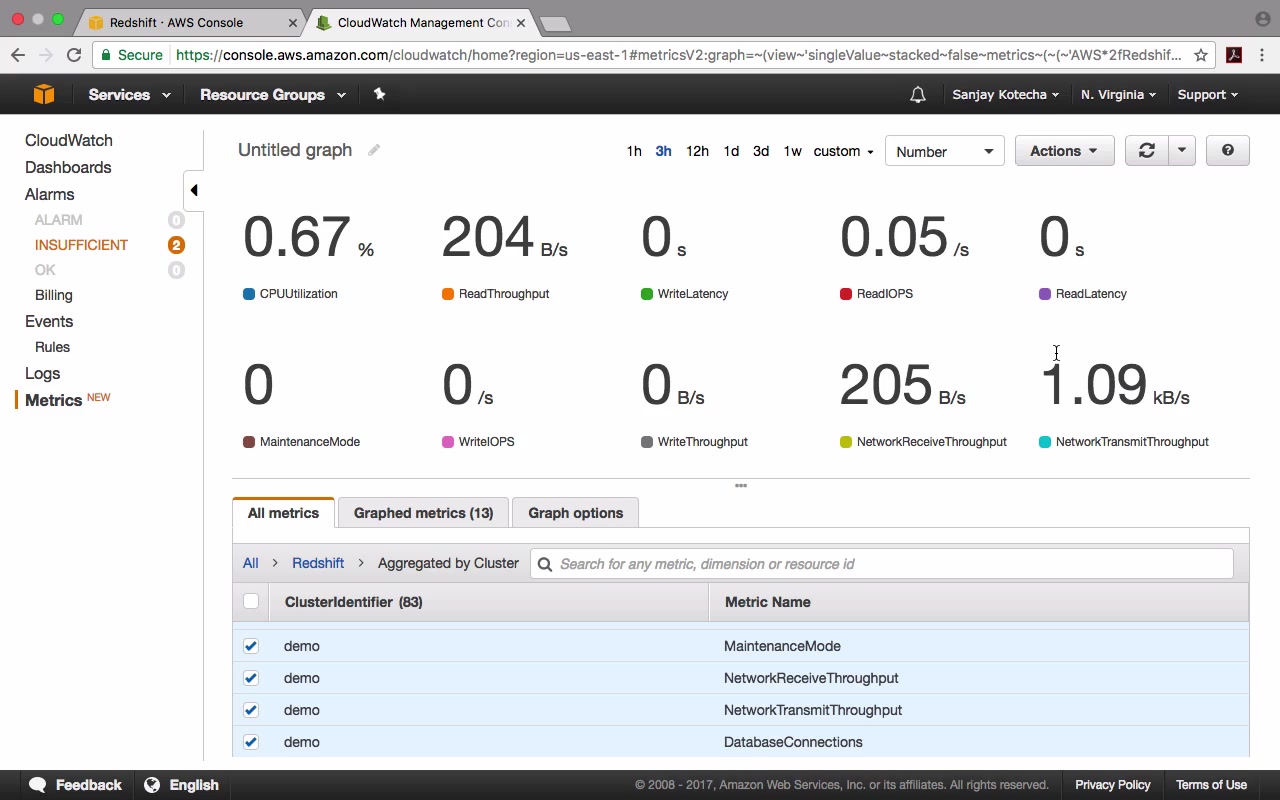
Task: Refresh the graph with the refresh icon
Action: click(x=1147, y=151)
